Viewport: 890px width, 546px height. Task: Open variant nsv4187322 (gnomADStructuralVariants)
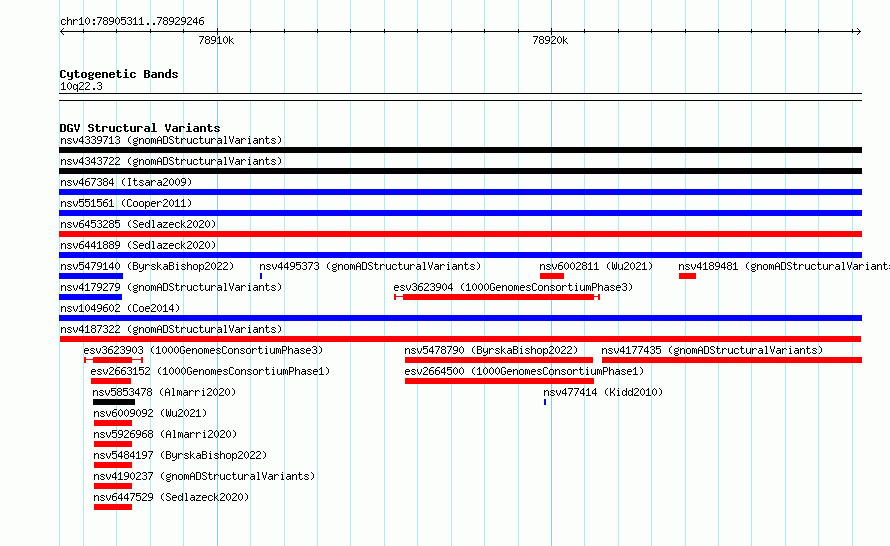point(171,329)
